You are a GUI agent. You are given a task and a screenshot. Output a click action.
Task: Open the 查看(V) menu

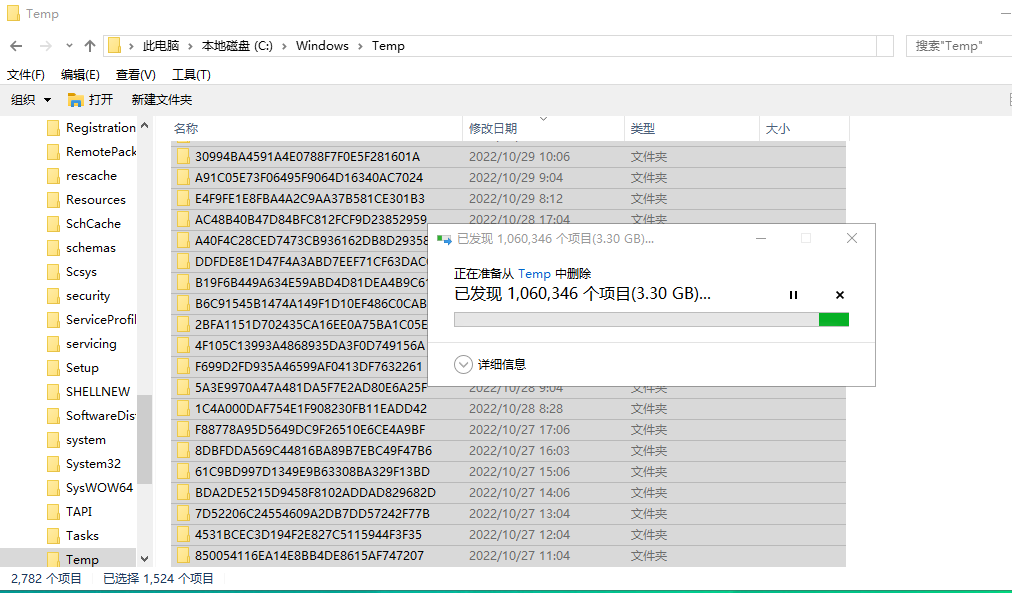(136, 74)
